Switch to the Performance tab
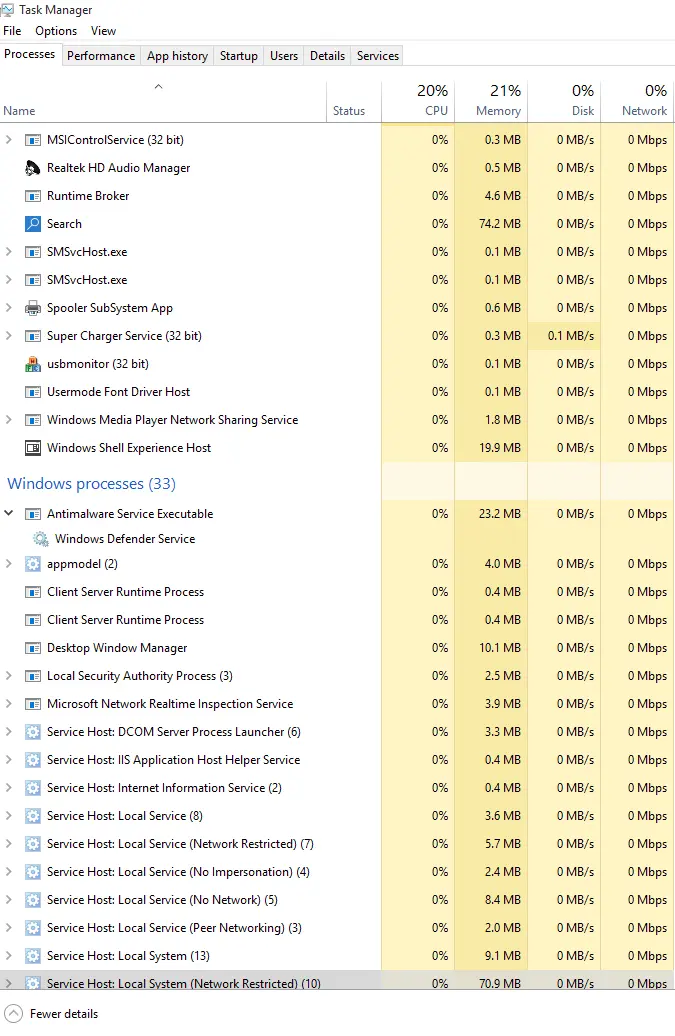This screenshot has height=1036, width=675. [101, 56]
